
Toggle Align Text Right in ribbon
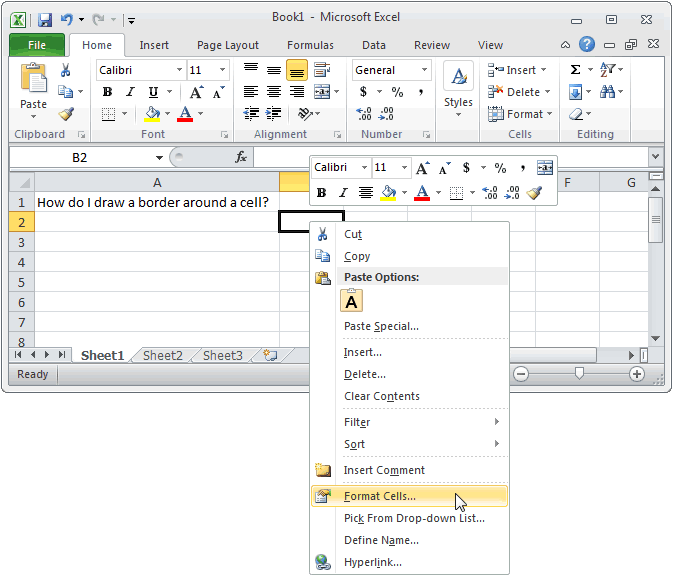tap(297, 92)
